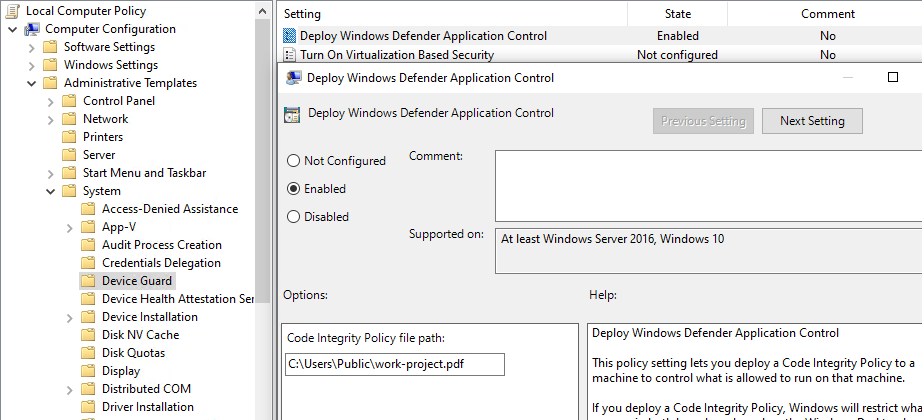
Task: Click the Local Computer Policy scroll icon
Action: (x=12, y=11)
